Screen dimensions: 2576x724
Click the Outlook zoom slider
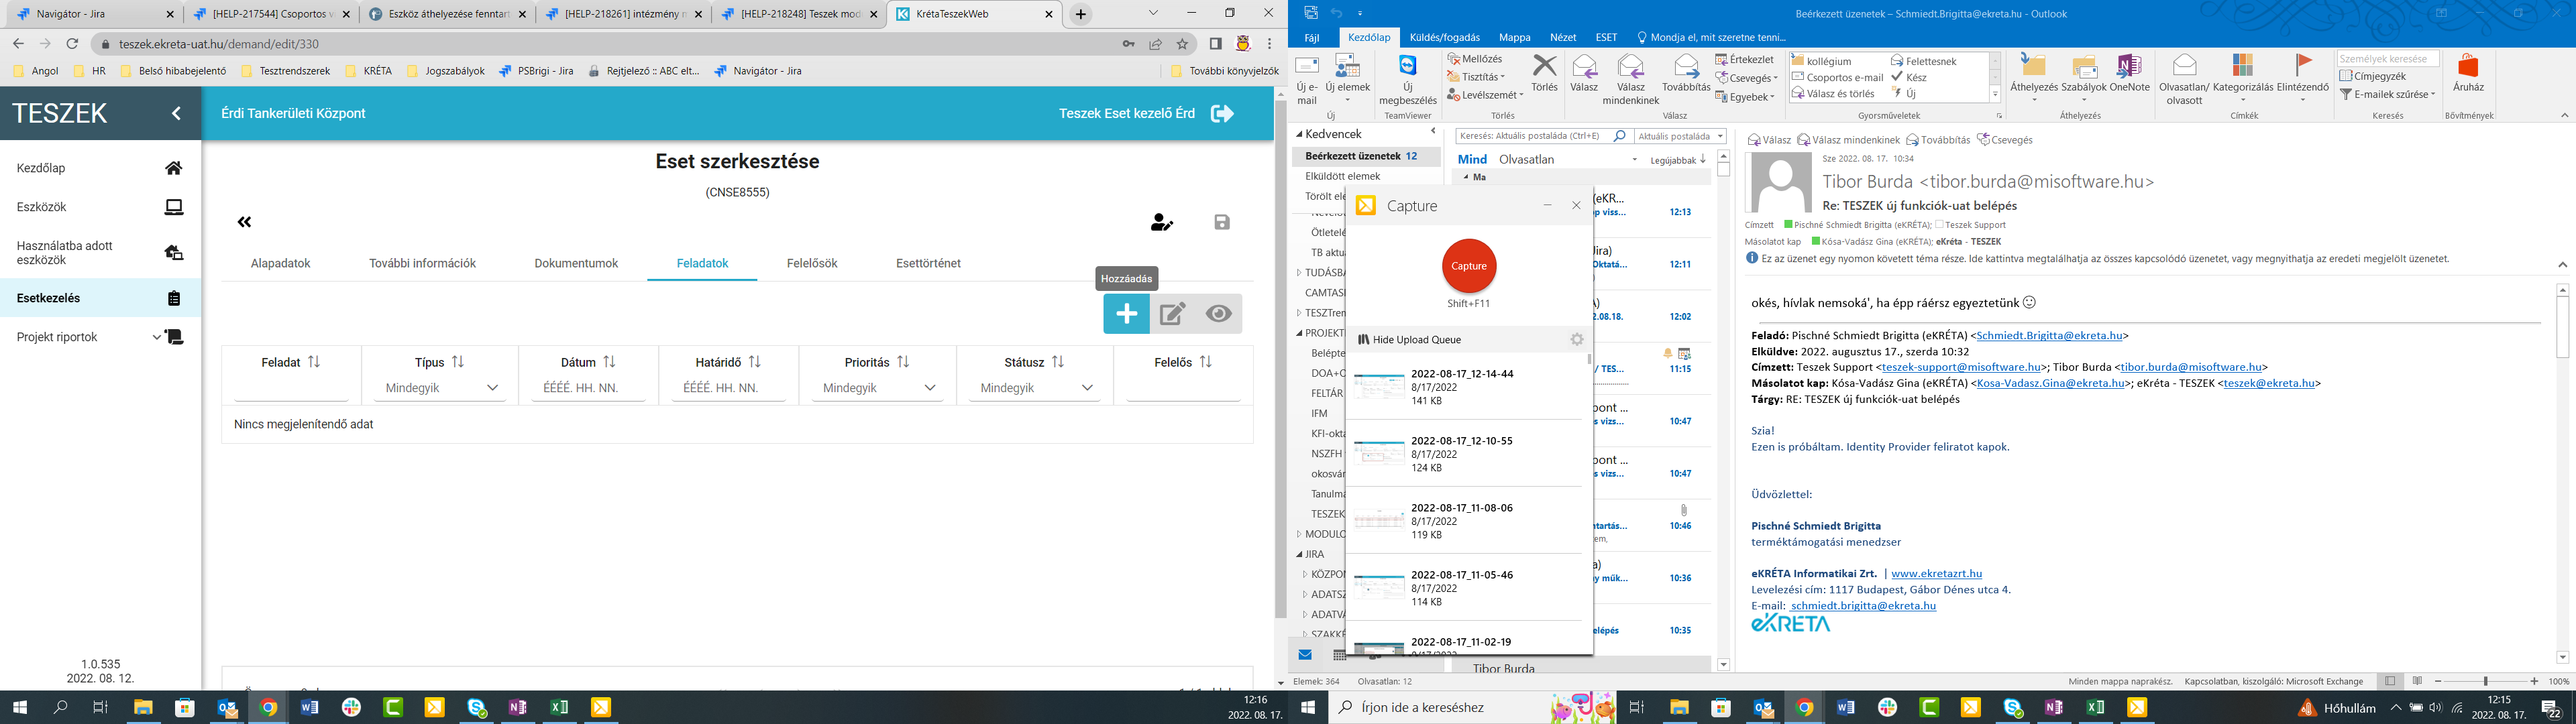[2485, 681]
